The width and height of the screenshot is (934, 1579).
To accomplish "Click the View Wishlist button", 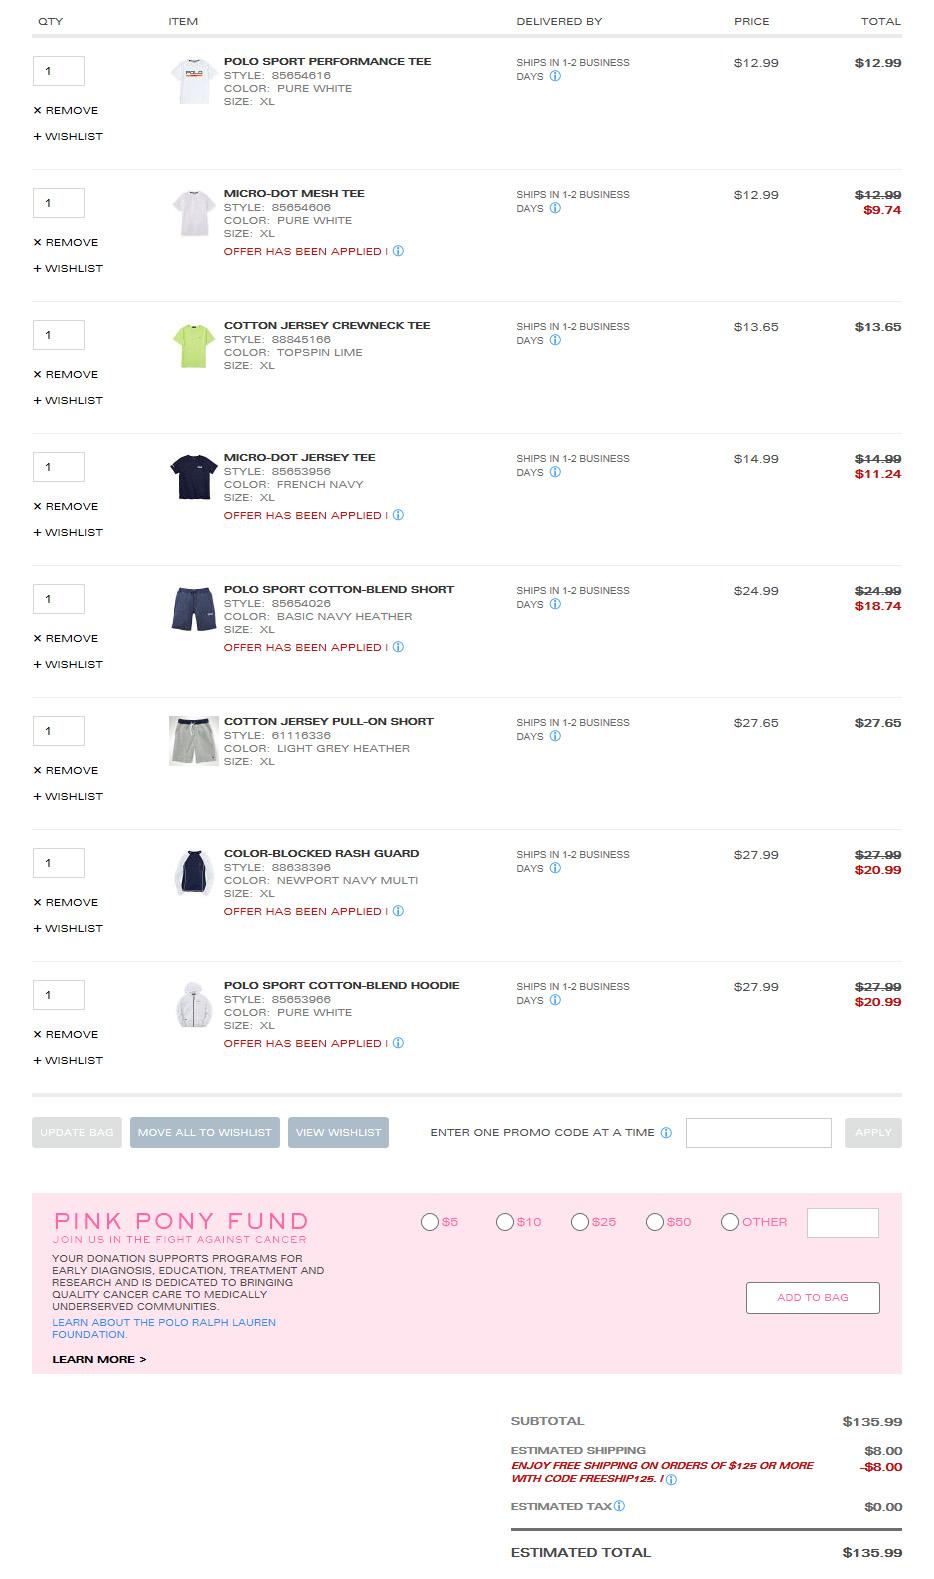I will (x=338, y=1132).
